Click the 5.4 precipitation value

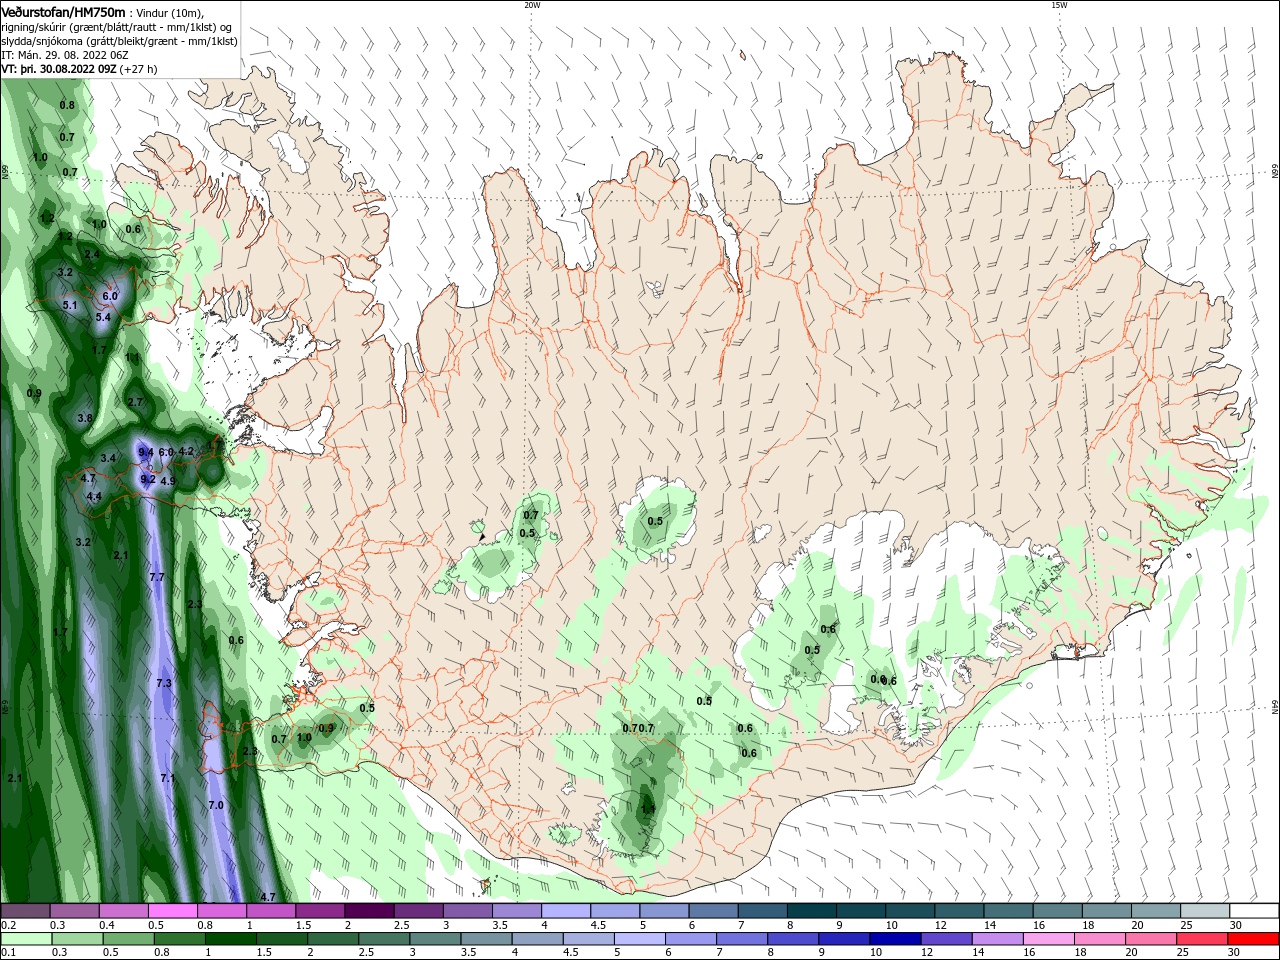click(103, 317)
